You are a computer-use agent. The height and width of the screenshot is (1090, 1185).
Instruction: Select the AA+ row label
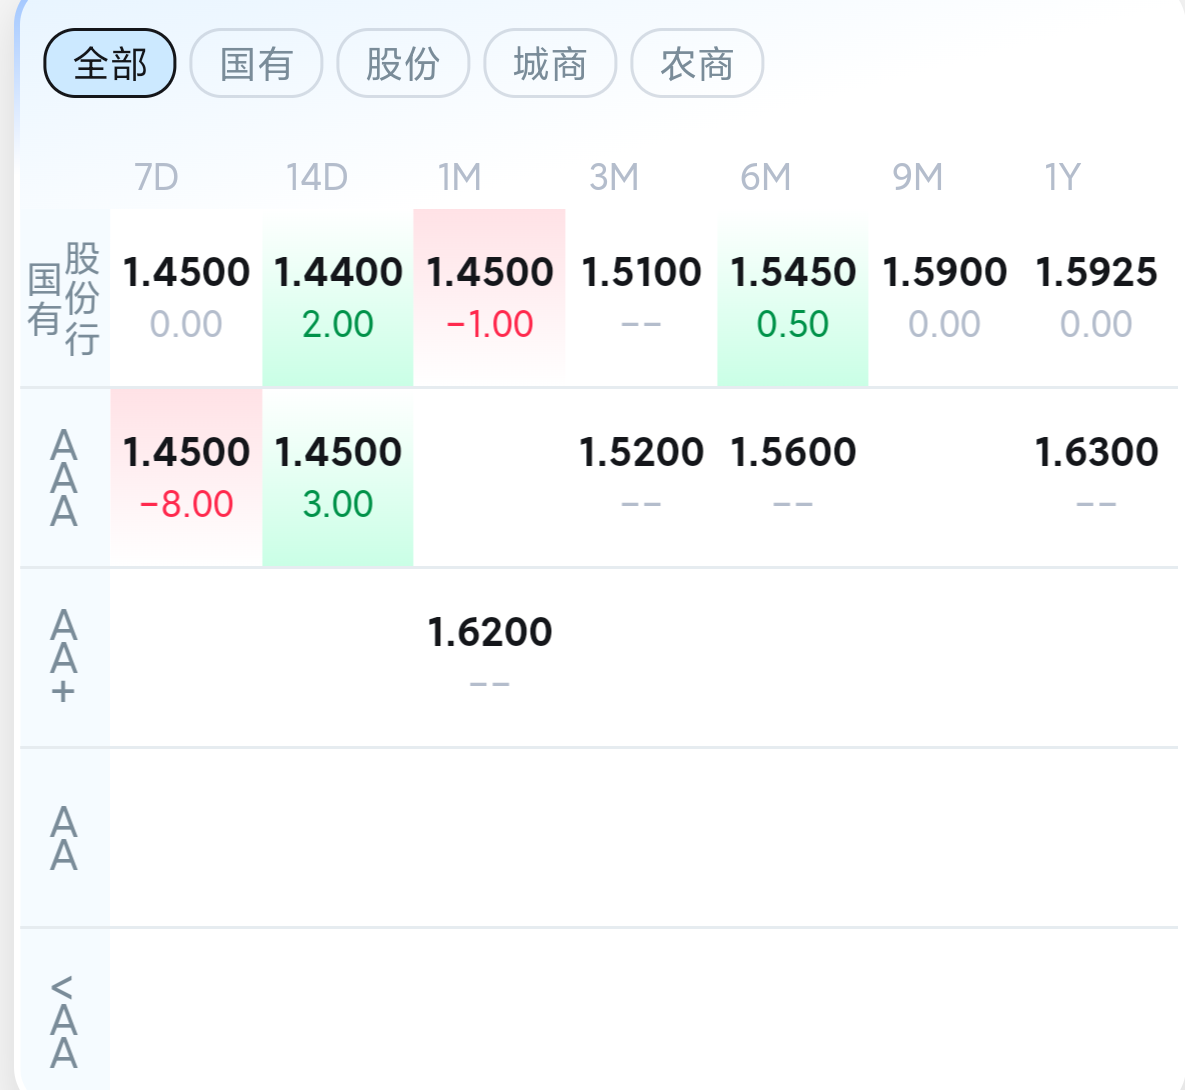(64, 657)
